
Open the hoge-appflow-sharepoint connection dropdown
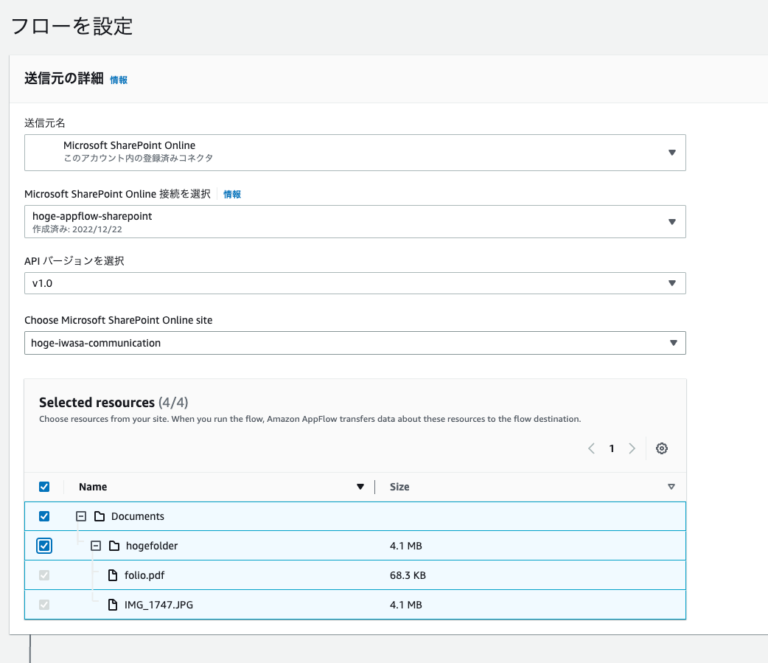click(x=355, y=222)
